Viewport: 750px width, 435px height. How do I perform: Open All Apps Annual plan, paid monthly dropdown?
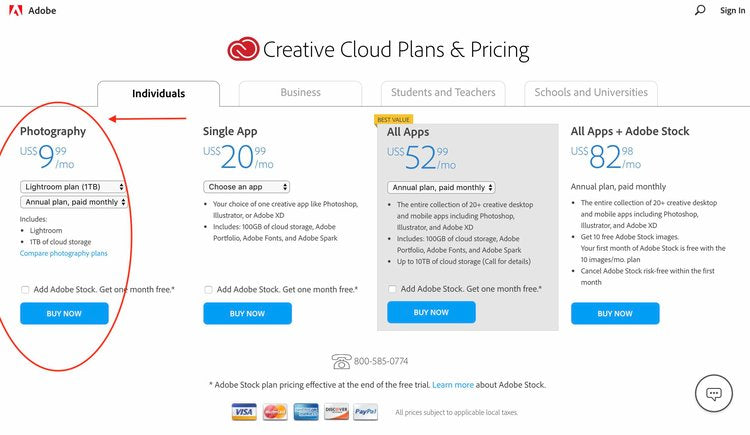click(x=441, y=188)
